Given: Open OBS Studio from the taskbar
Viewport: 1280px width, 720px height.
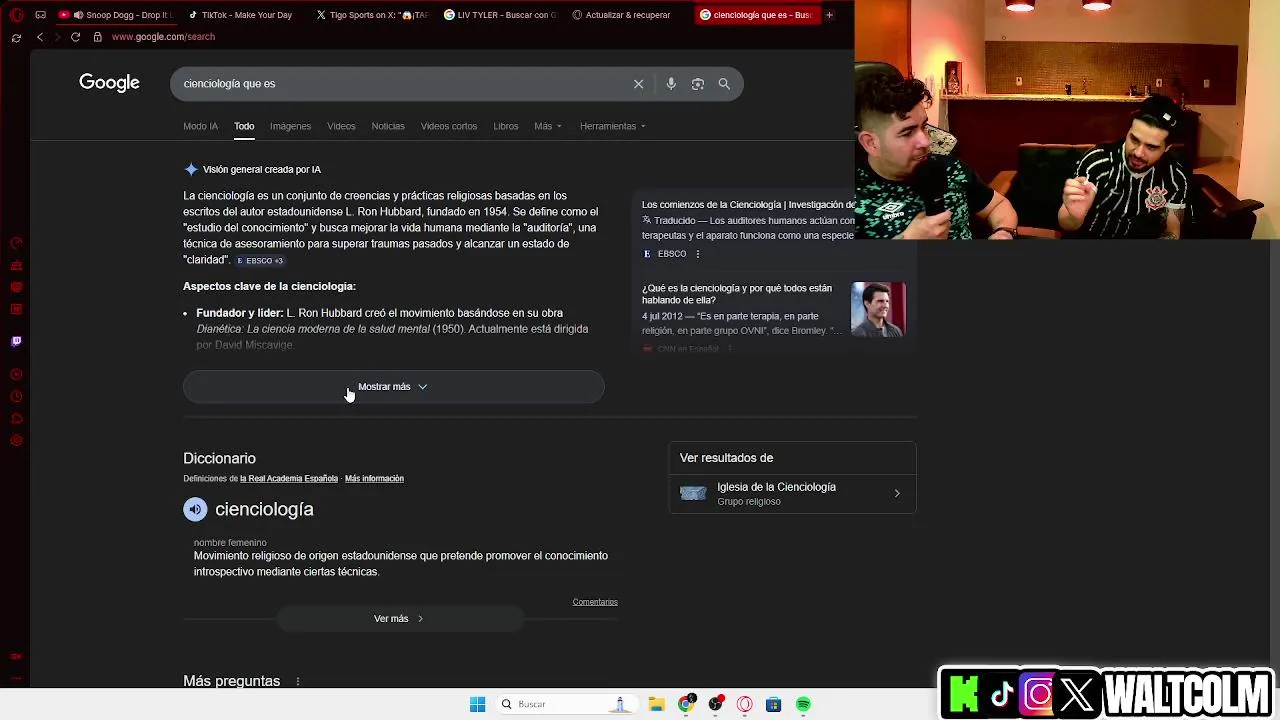Looking at the screenshot, I should coord(715,704).
